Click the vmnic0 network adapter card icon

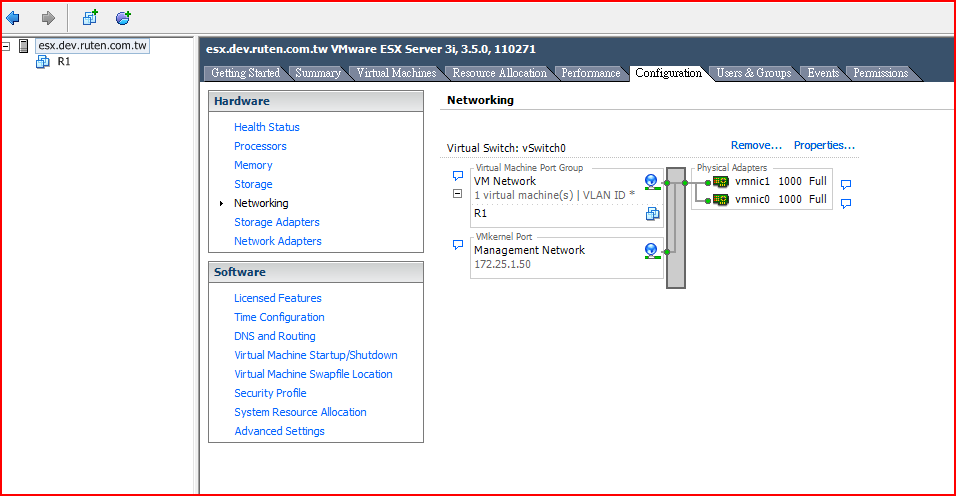(721, 199)
